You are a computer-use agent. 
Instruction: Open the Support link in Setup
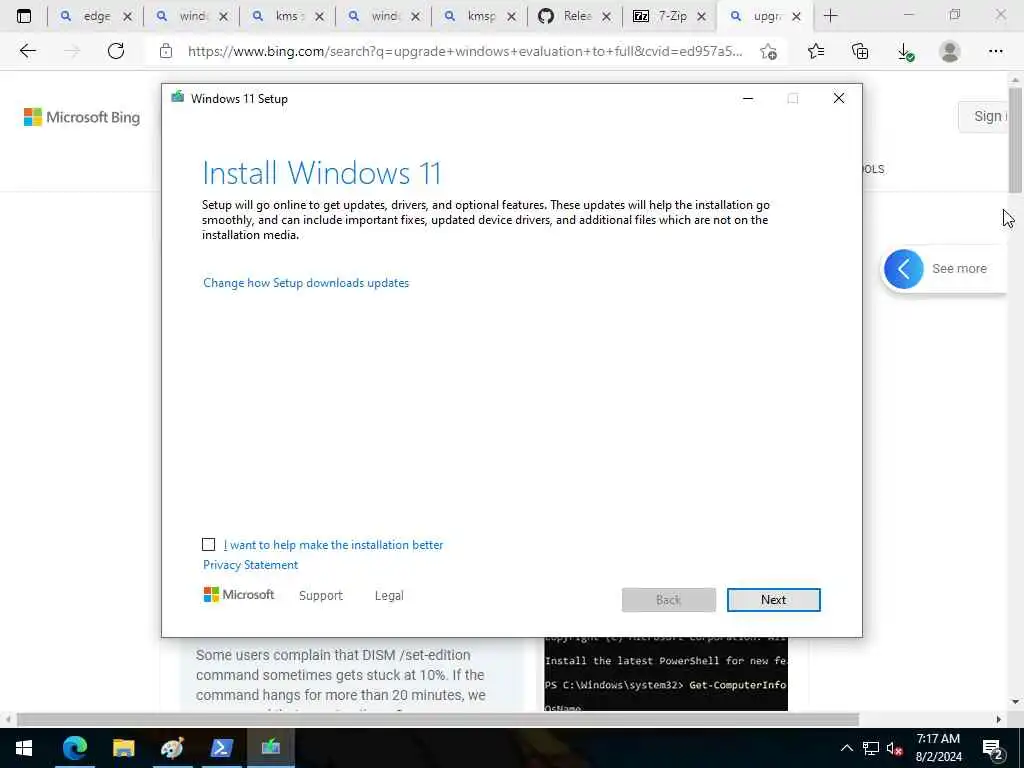pos(321,596)
